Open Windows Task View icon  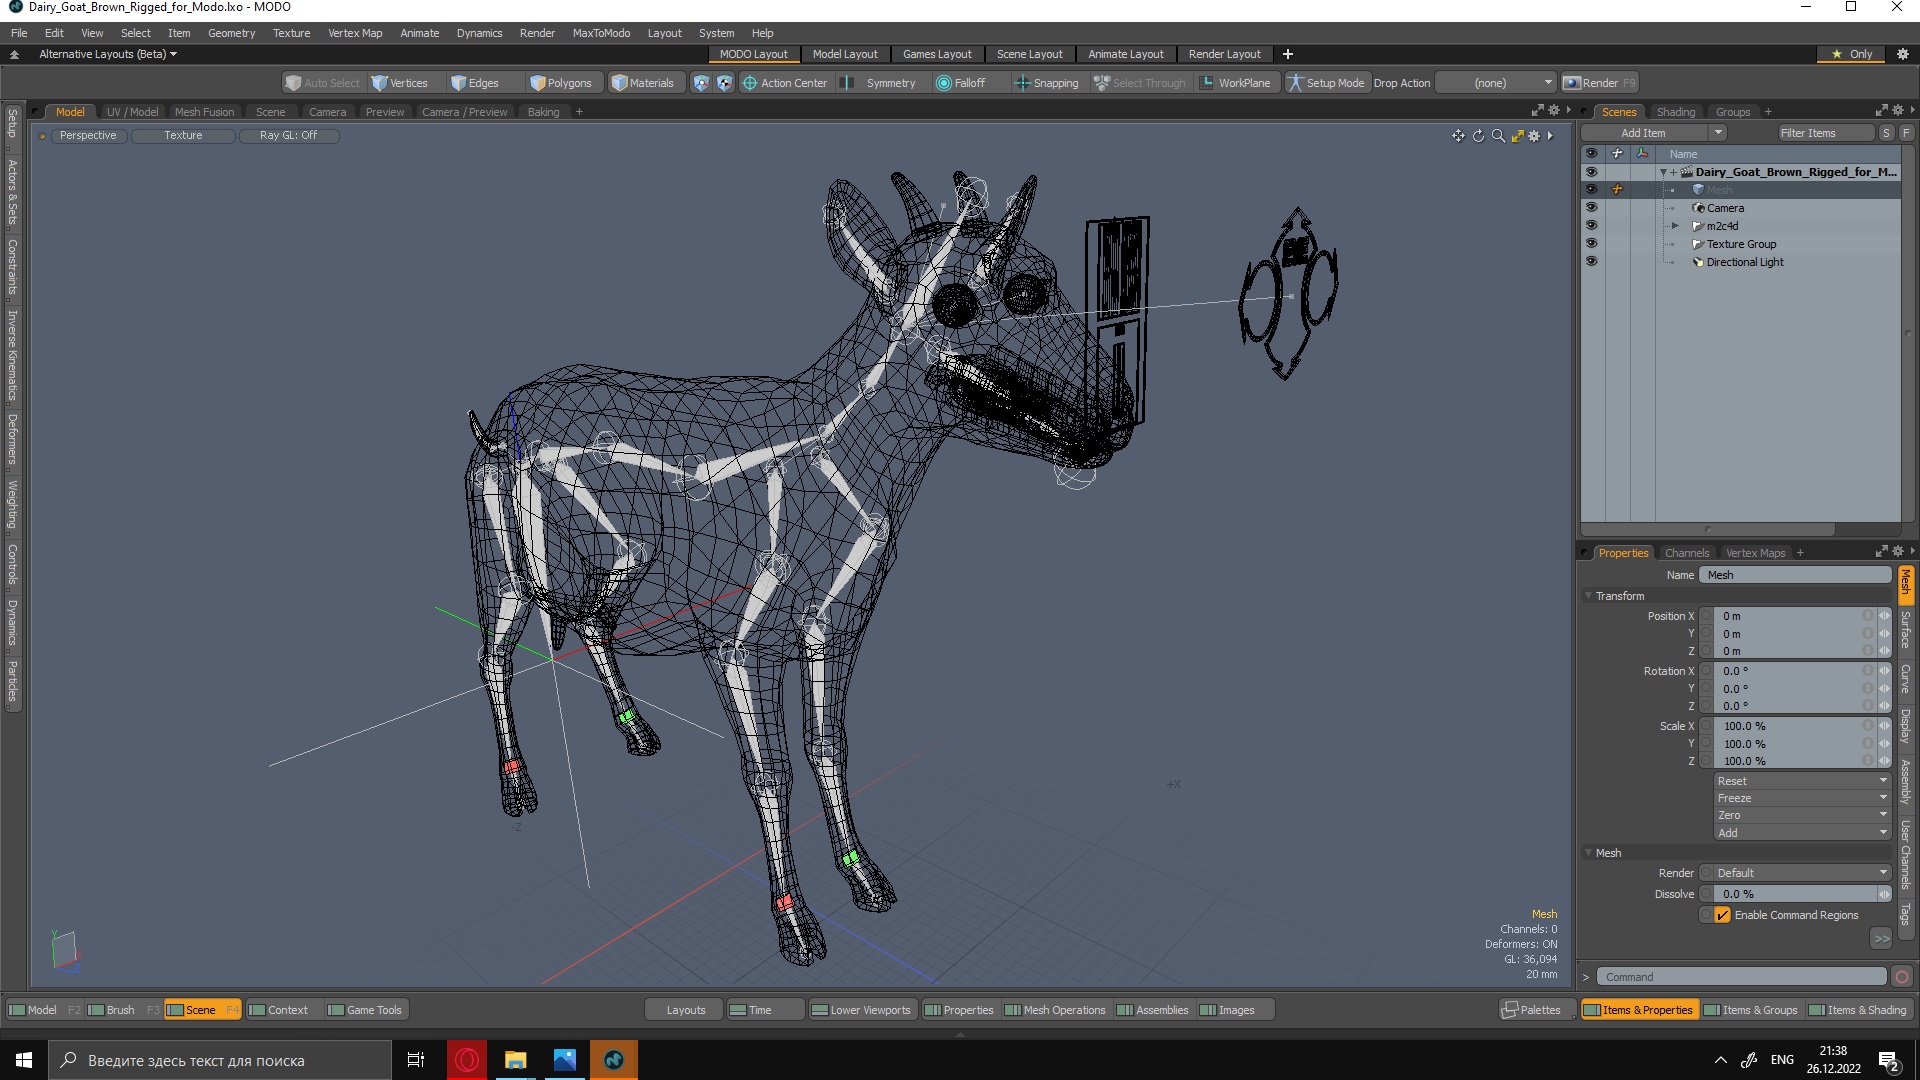416,1060
